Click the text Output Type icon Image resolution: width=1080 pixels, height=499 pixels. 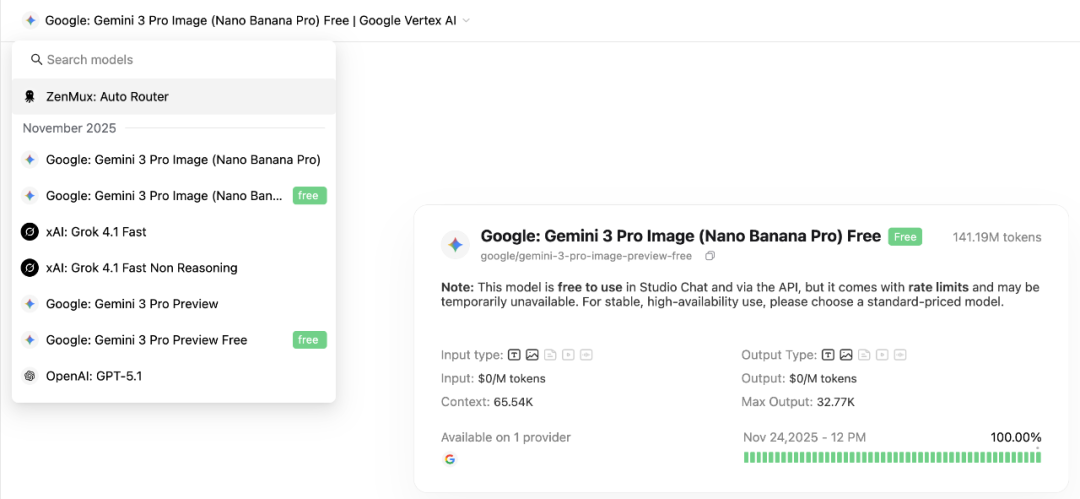pyautogui.click(x=828, y=355)
